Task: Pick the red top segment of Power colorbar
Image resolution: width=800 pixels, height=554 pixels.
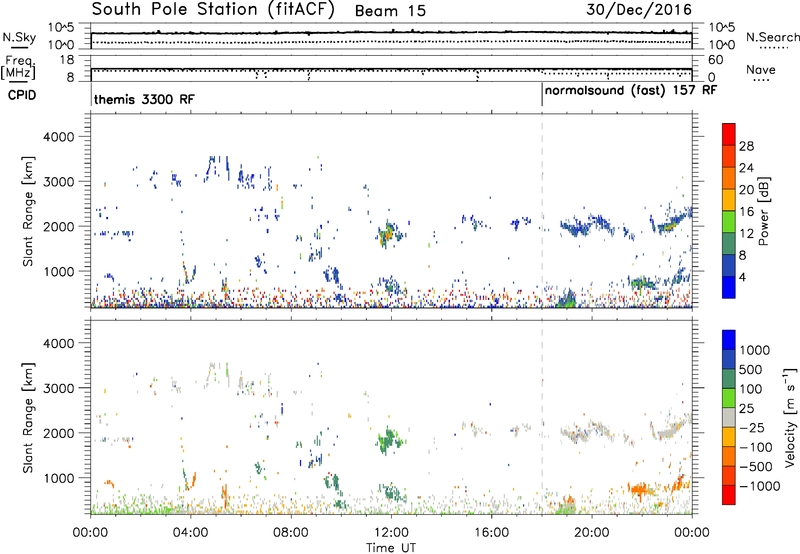Action: (729, 134)
